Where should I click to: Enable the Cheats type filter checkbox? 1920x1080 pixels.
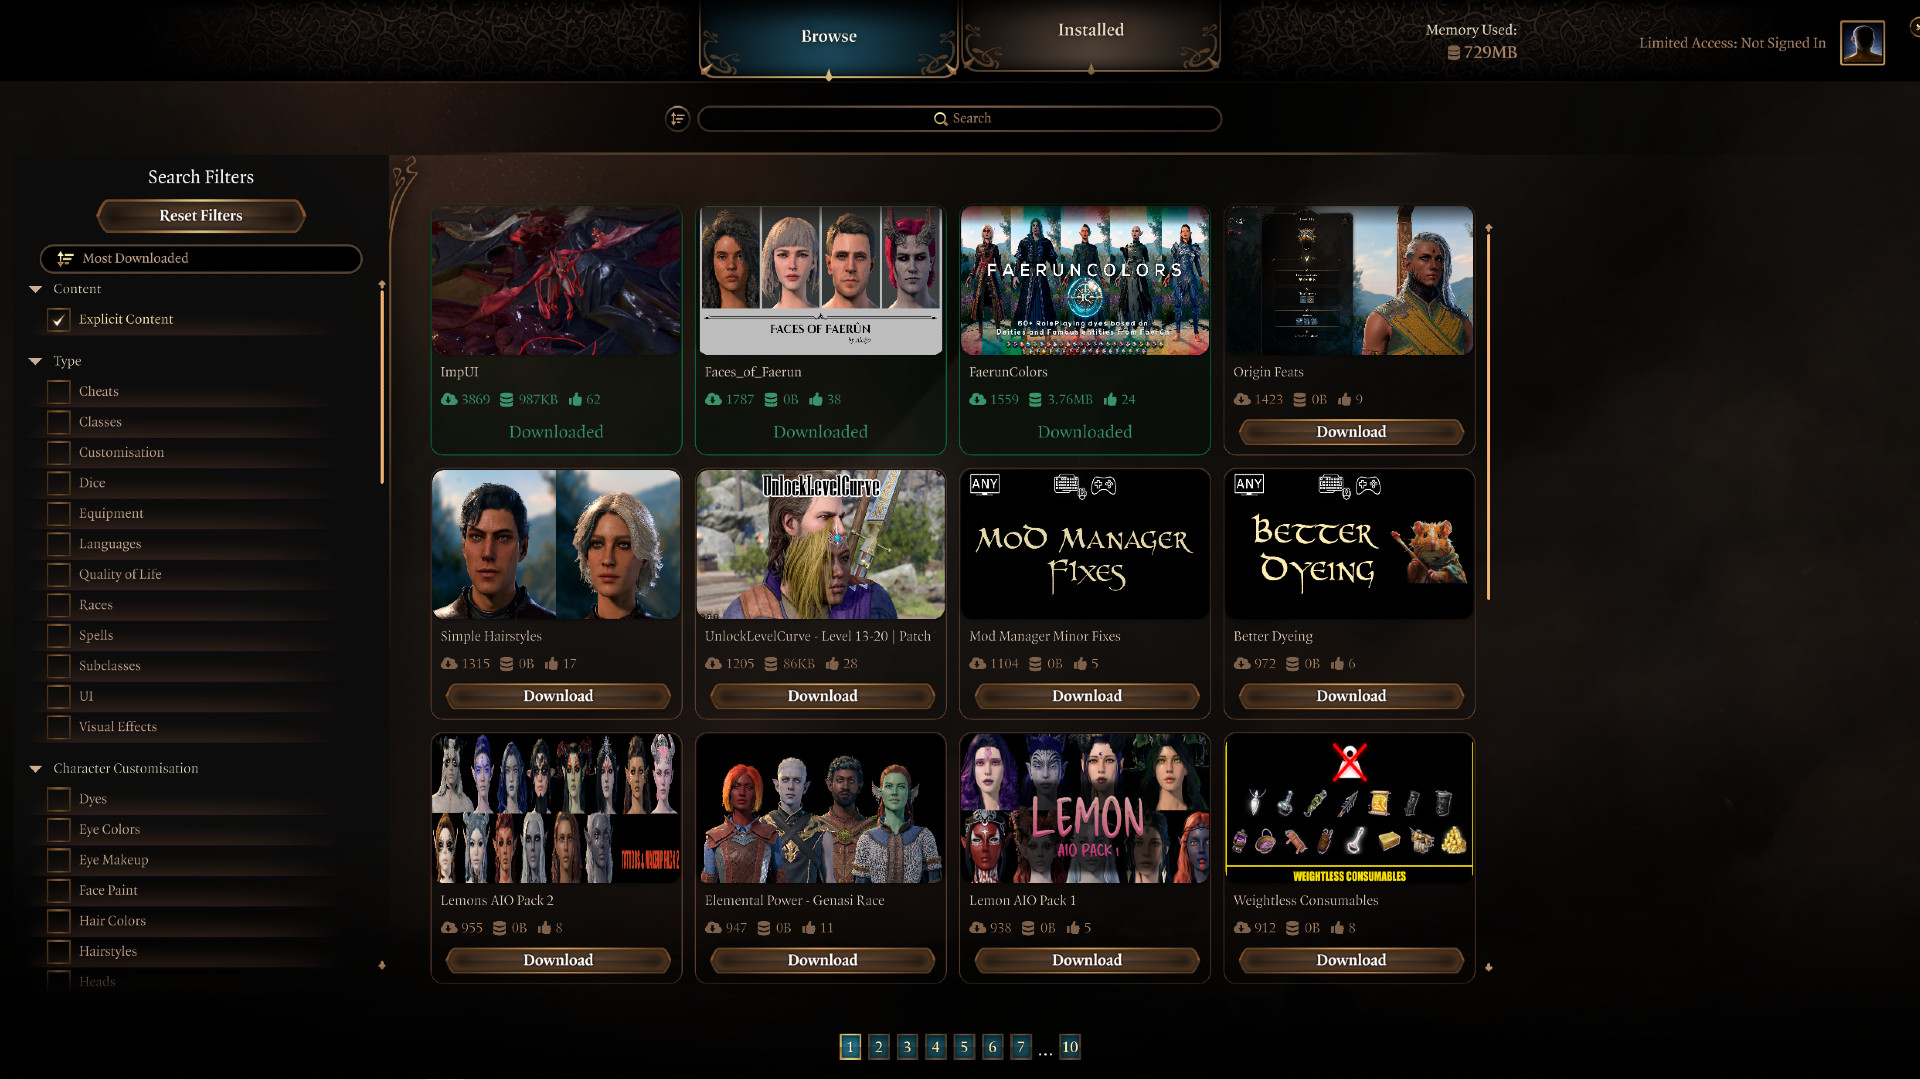(59, 390)
